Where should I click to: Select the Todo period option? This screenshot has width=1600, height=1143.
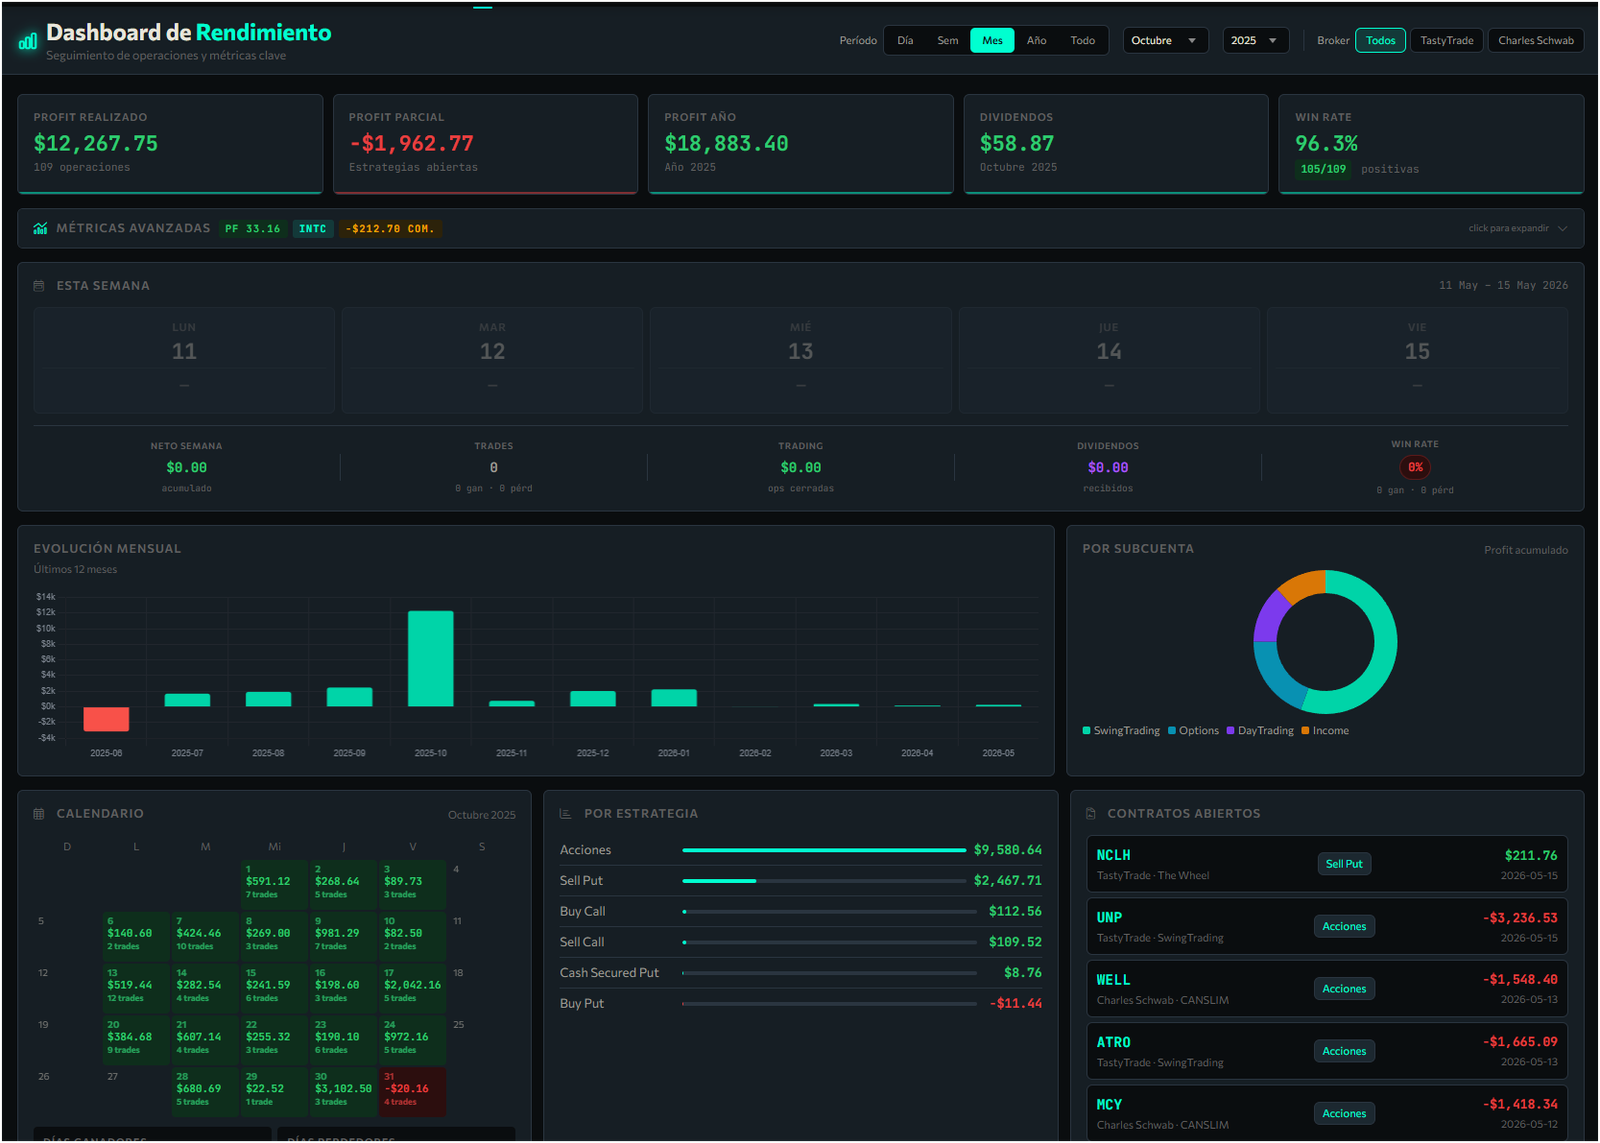coord(1083,41)
